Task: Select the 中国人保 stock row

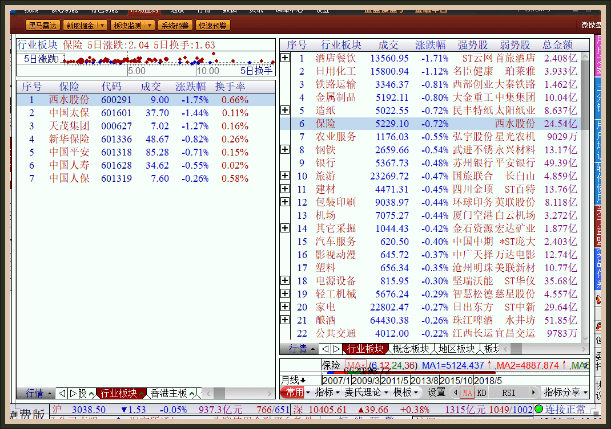Action: [x=146, y=178]
